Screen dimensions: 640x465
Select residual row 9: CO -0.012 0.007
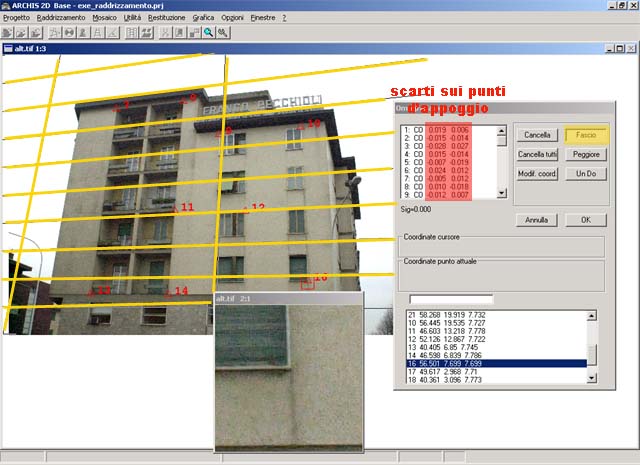click(449, 195)
